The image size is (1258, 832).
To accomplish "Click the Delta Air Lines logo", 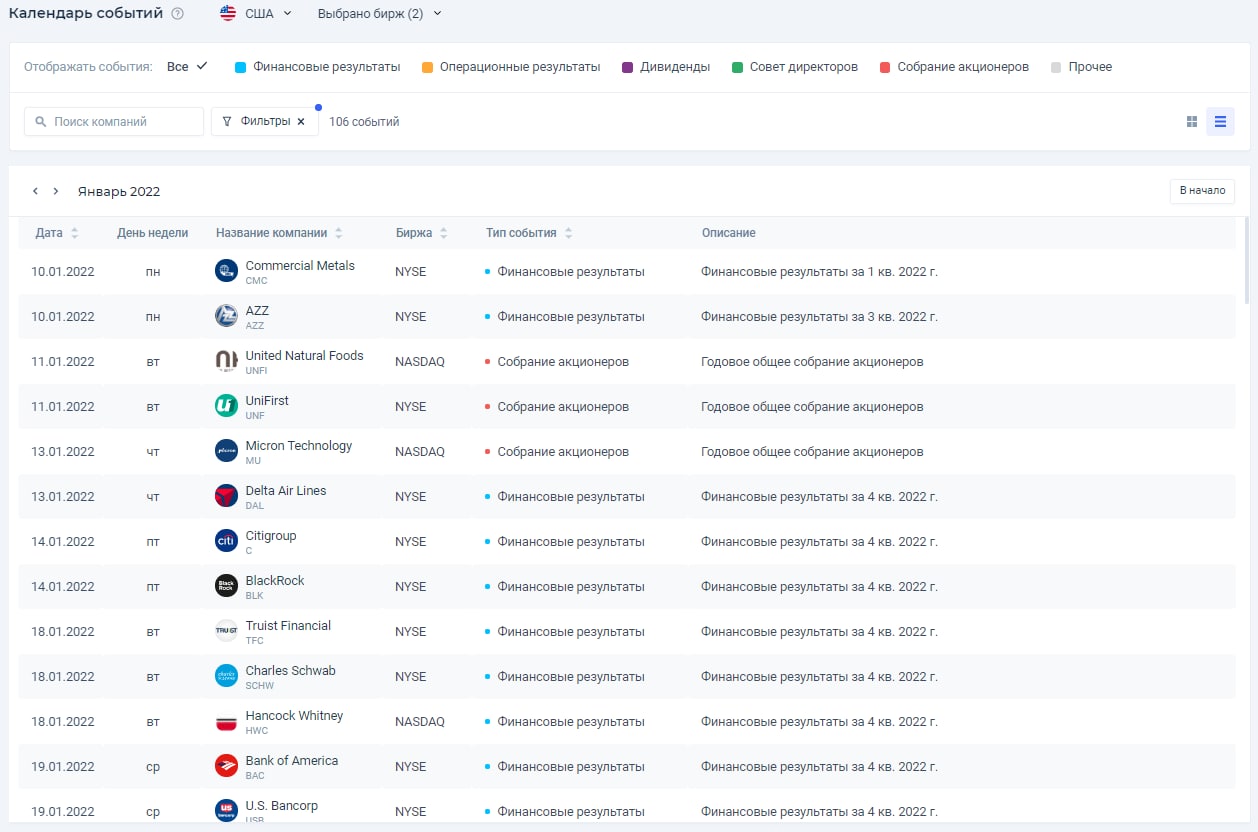I will click(227, 496).
